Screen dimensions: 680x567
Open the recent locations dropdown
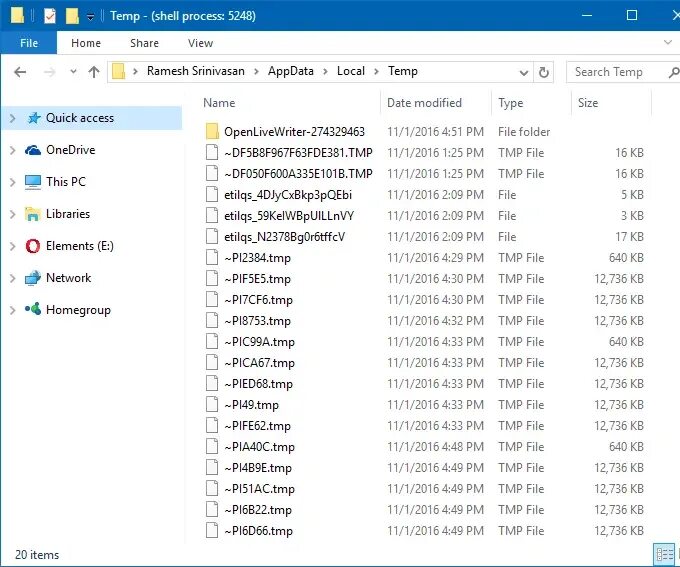tap(73, 72)
